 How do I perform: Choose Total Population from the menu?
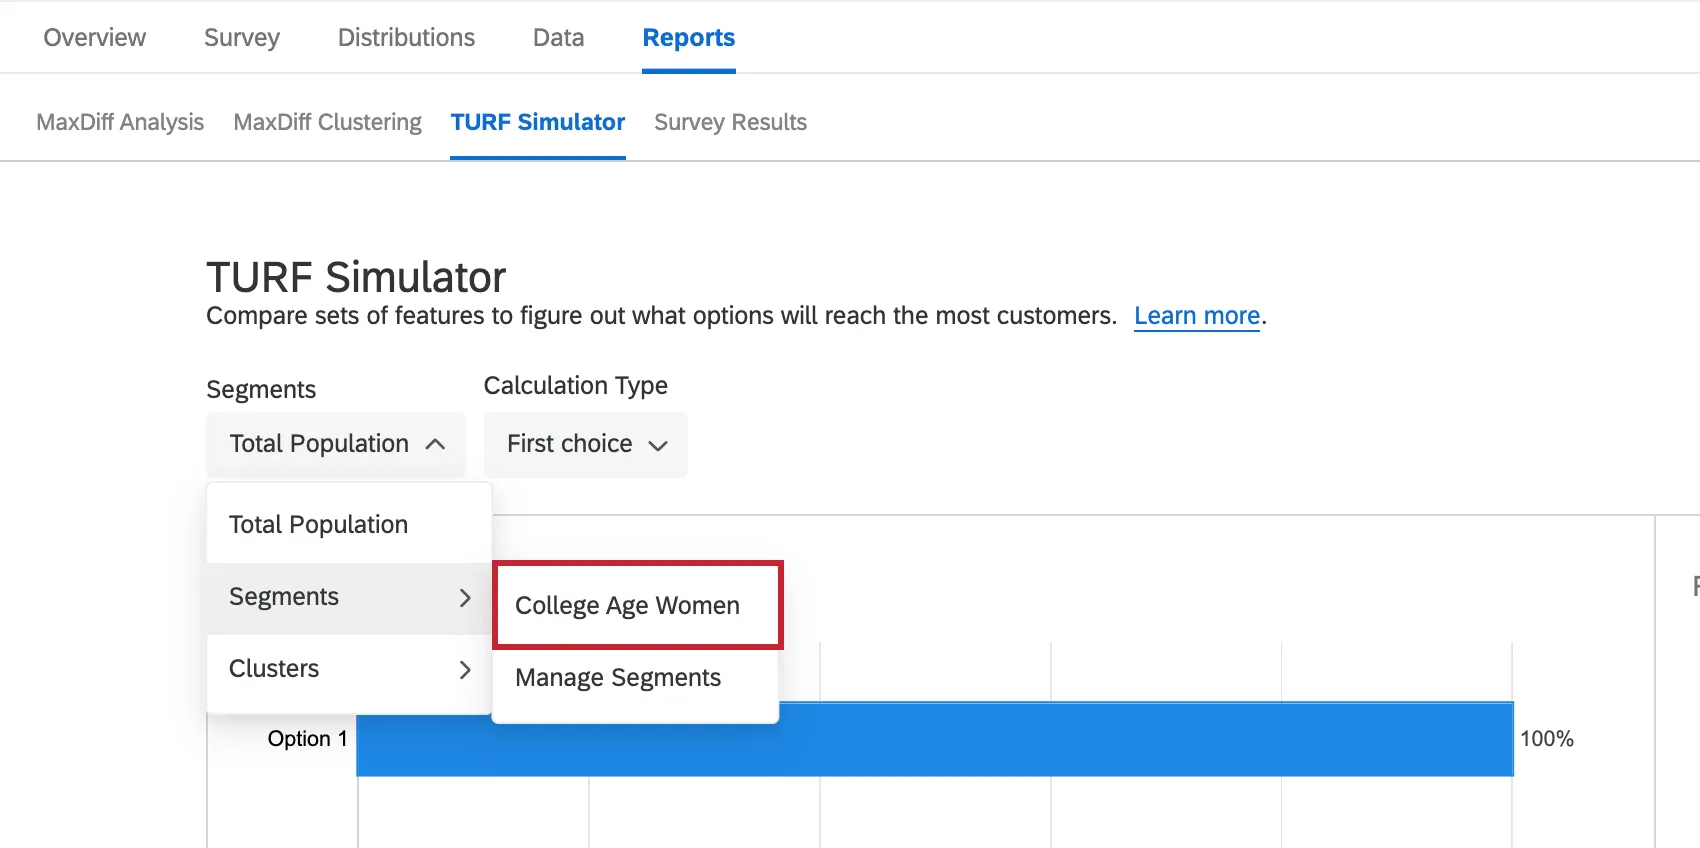click(x=318, y=524)
